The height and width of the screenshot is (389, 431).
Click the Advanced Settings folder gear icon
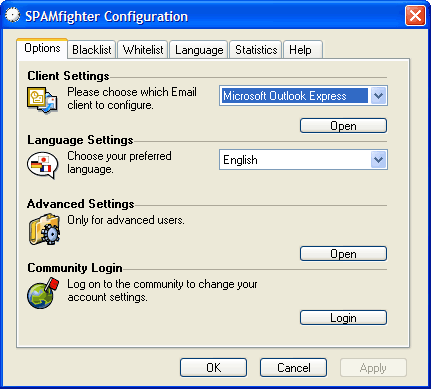(44, 229)
